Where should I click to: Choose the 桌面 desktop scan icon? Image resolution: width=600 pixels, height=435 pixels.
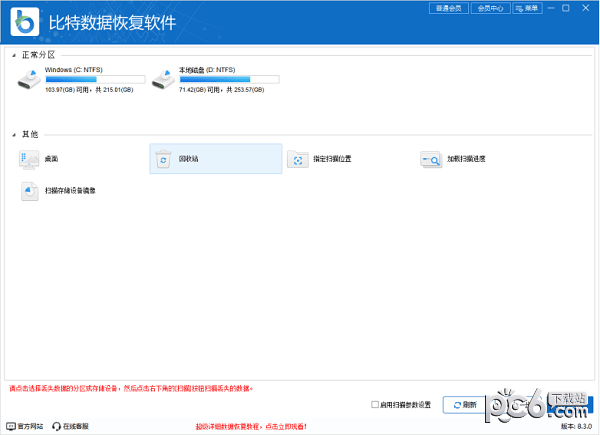tap(29, 159)
